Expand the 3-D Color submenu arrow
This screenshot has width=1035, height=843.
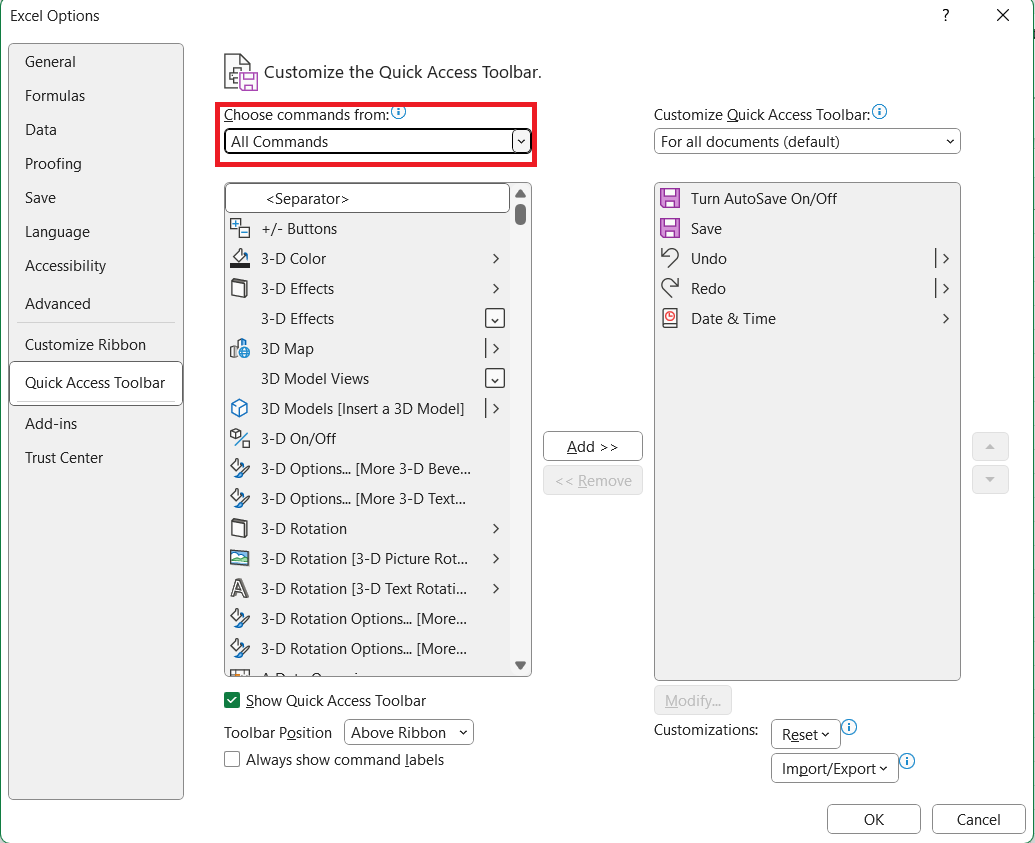tap(496, 258)
